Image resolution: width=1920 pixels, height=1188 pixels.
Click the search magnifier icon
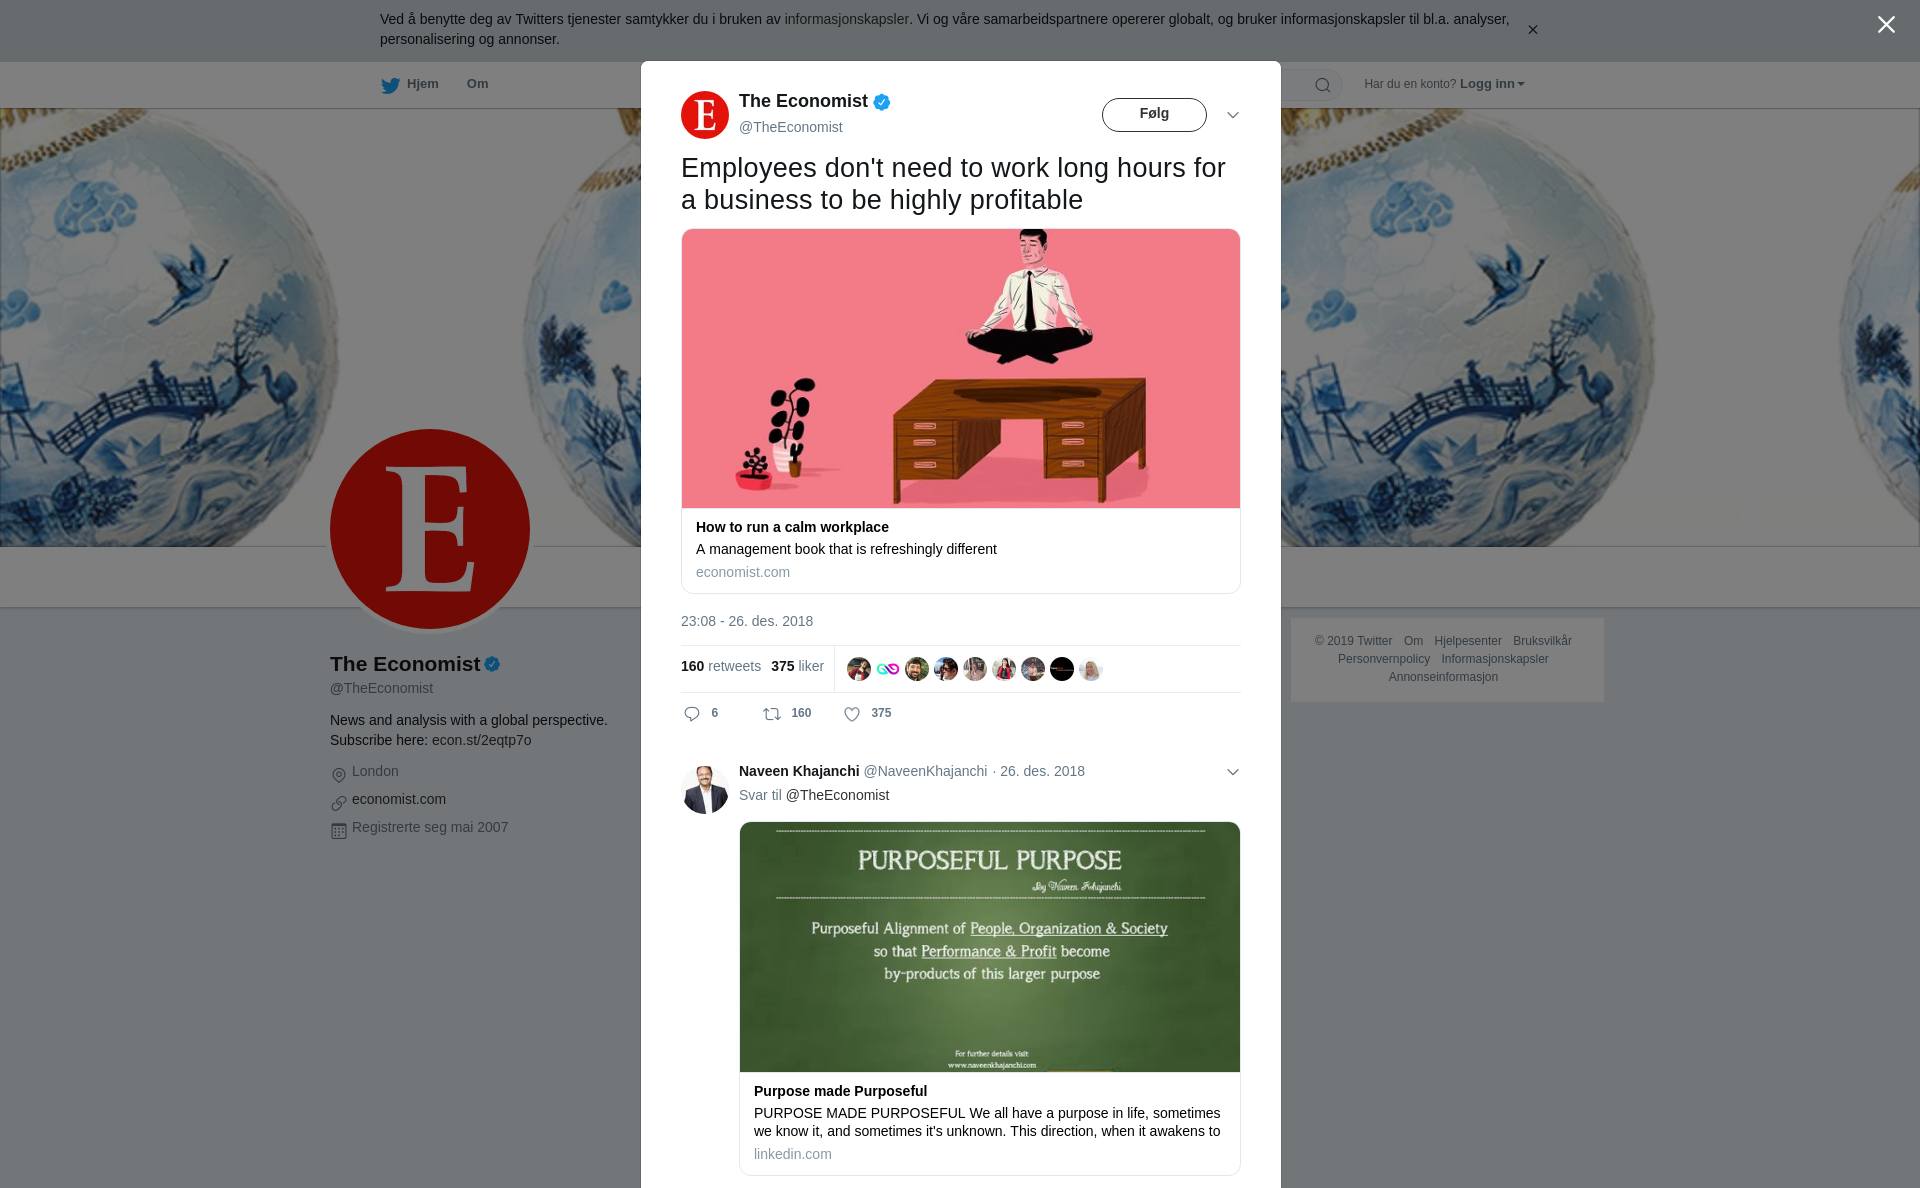1323,85
